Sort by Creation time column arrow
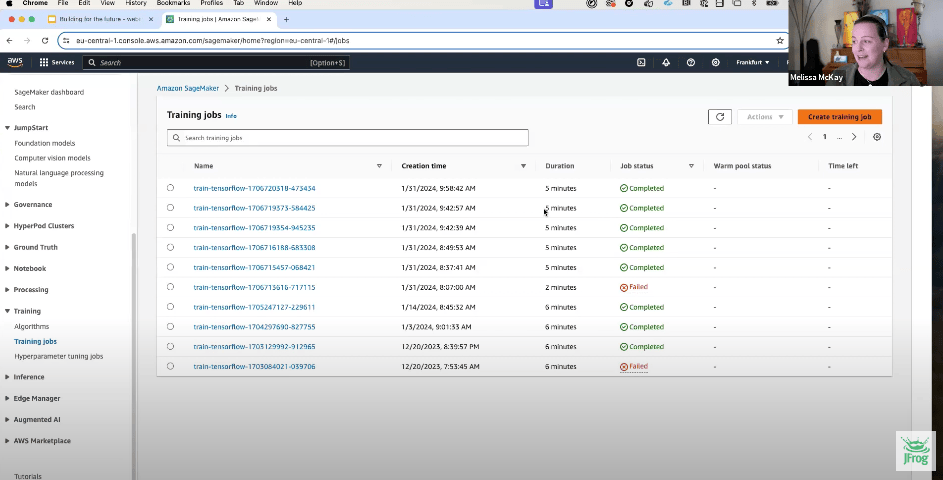Screen dimensions: 943x480 coord(523,166)
